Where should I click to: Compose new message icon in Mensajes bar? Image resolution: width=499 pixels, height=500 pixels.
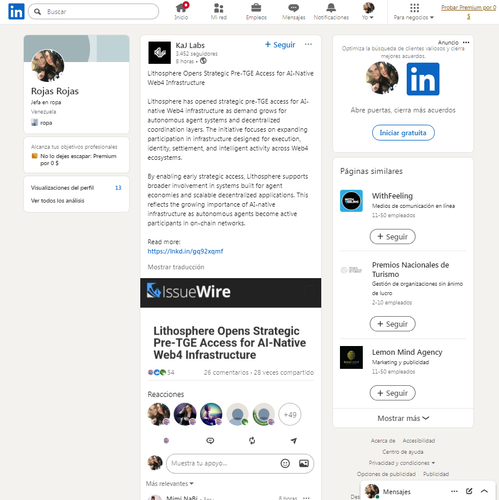pyautogui.click(x=469, y=491)
